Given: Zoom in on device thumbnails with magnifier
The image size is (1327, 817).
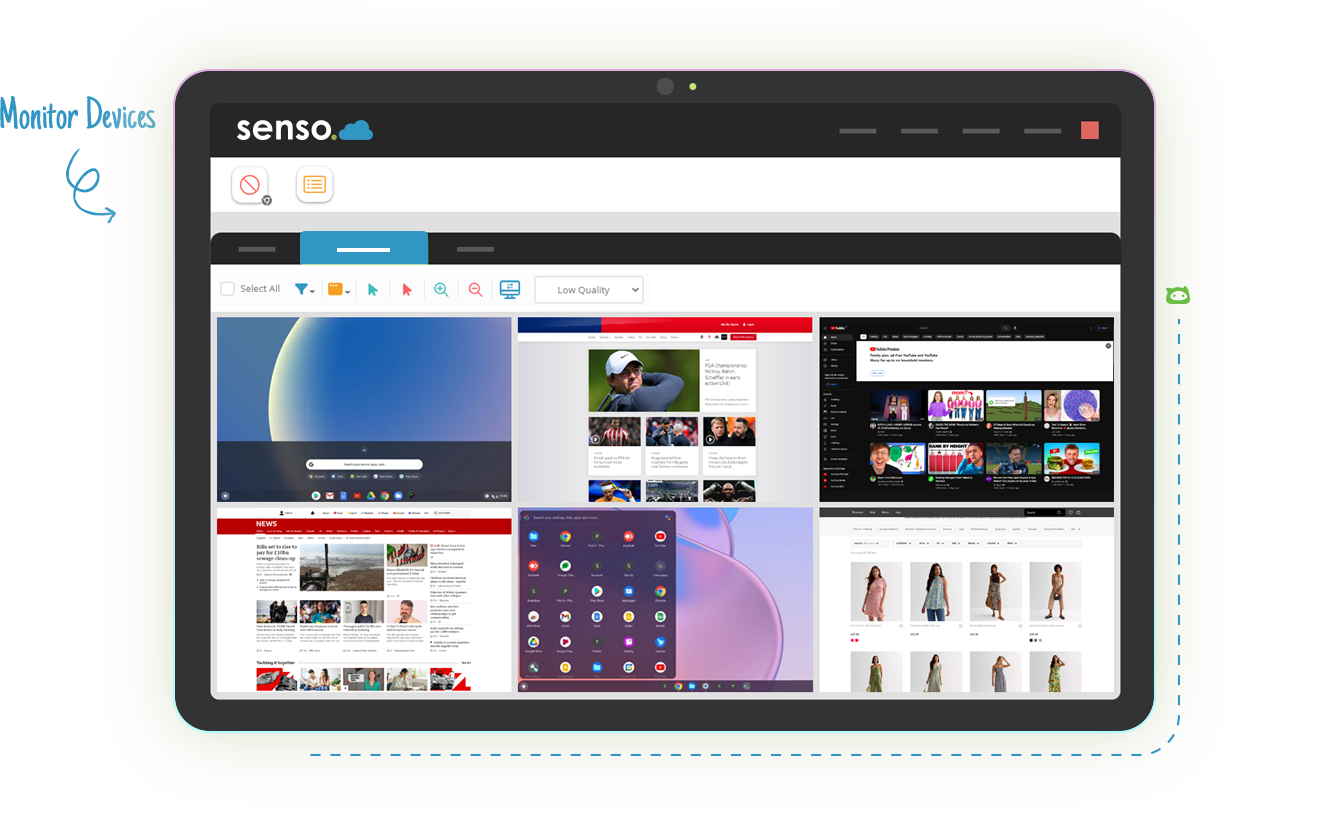Looking at the screenshot, I should click(441, 289).
